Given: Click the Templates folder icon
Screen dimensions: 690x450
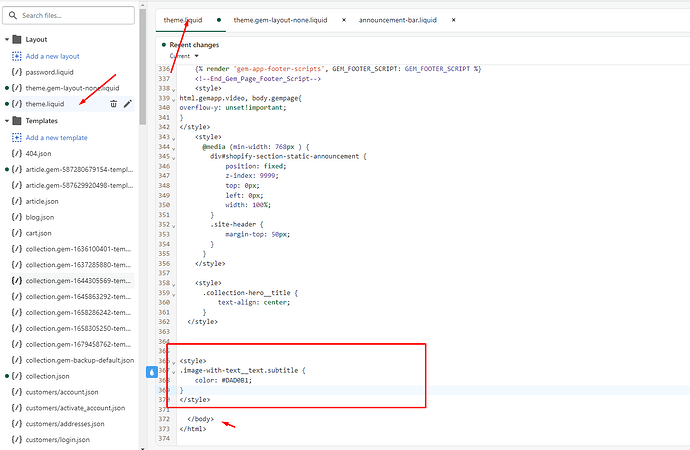Looking at the screenshot, I should coord(16,120).
